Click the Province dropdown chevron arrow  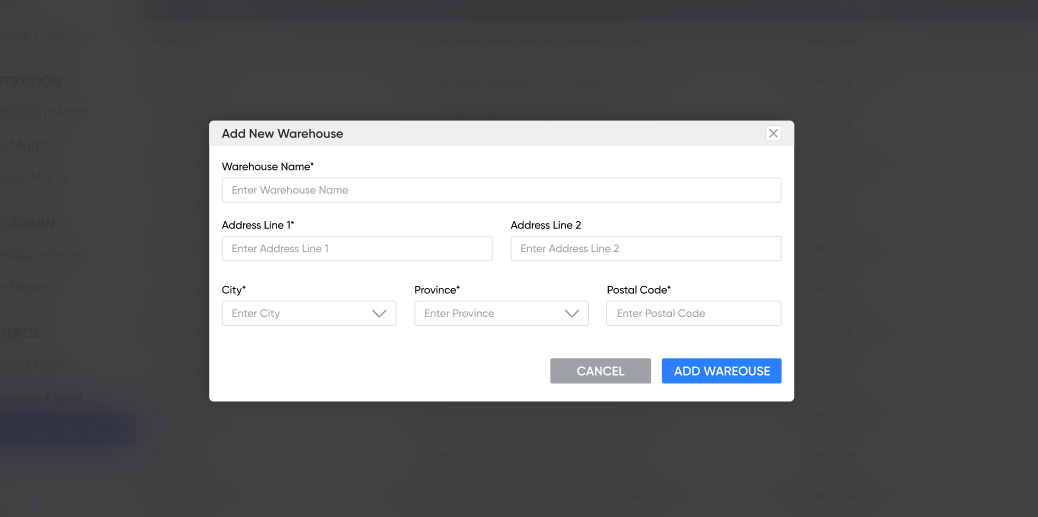(572, 313)
